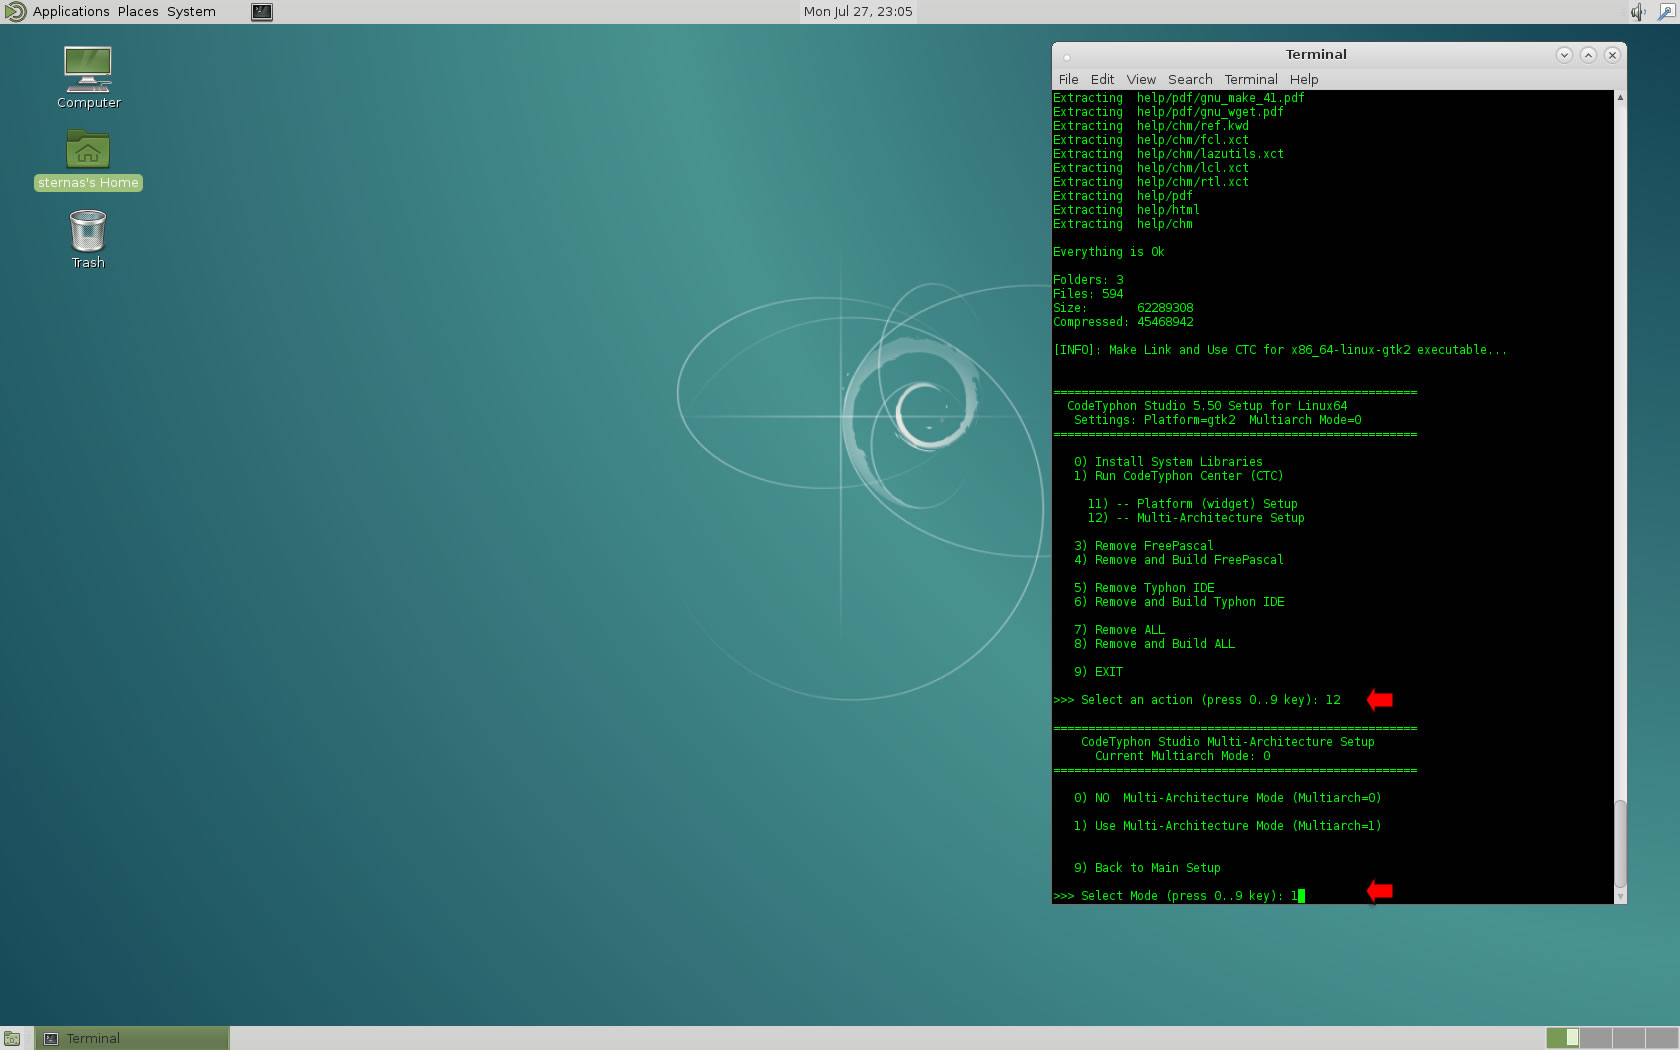Viewport: 1680px width, 1050px height.
Task: Maximize the Terminal window
Action: tap(1588, 55)
